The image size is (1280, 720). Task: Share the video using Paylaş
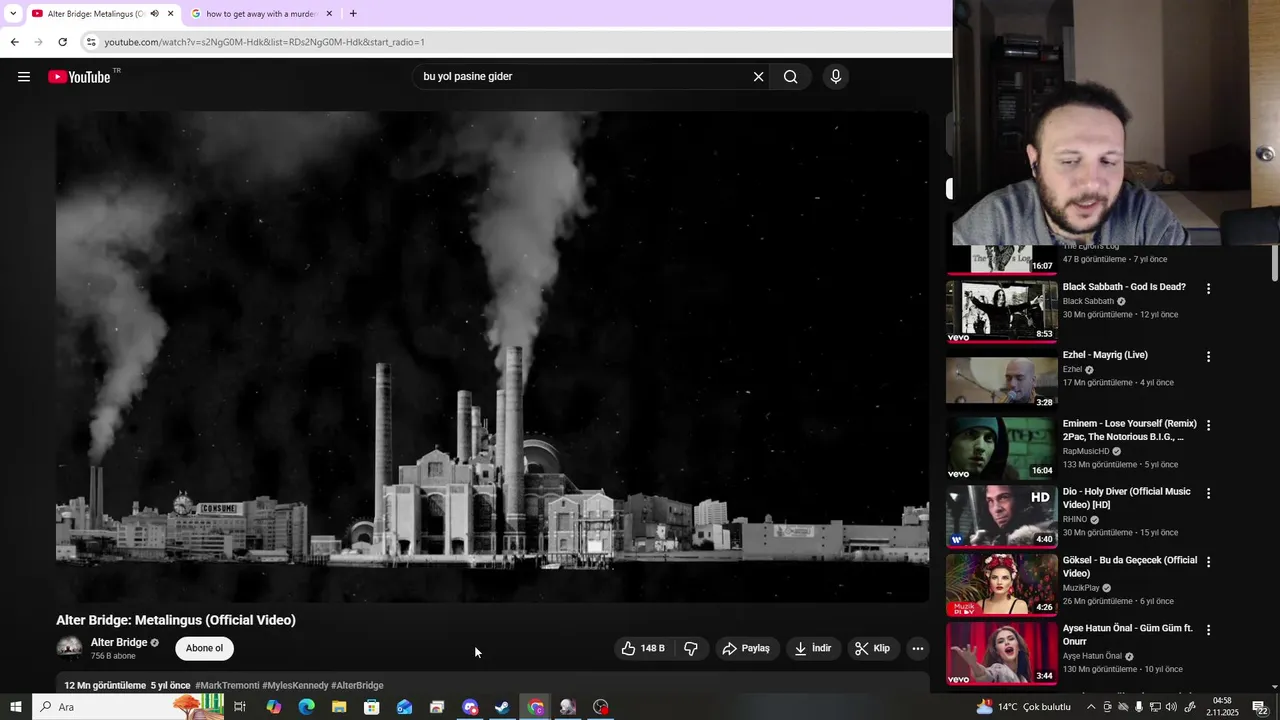point(746,648)
